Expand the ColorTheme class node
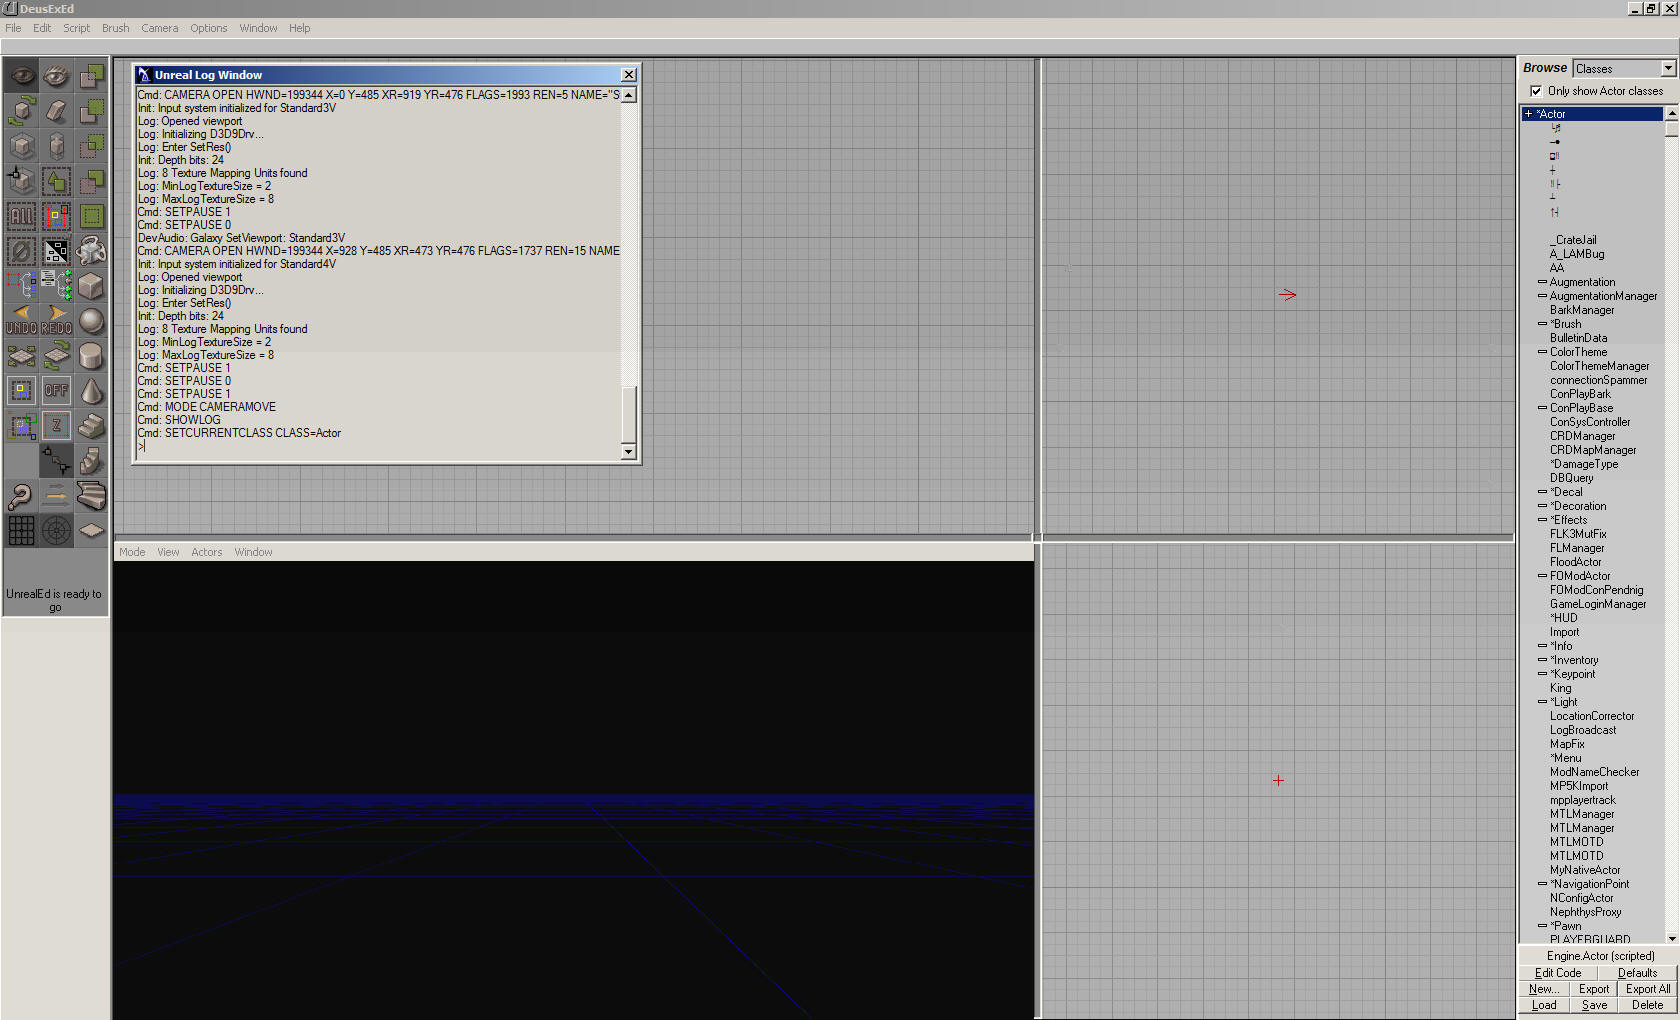This screenshot has width=1680, height=1020. click(x=1542, y=352)
